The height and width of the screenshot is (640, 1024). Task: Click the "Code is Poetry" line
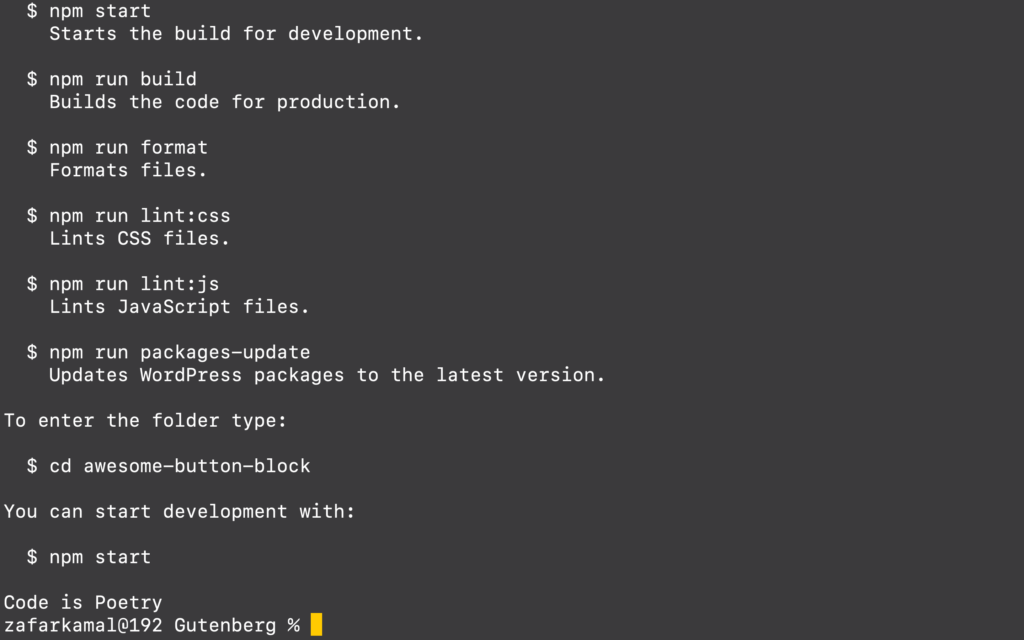point(83,602)
